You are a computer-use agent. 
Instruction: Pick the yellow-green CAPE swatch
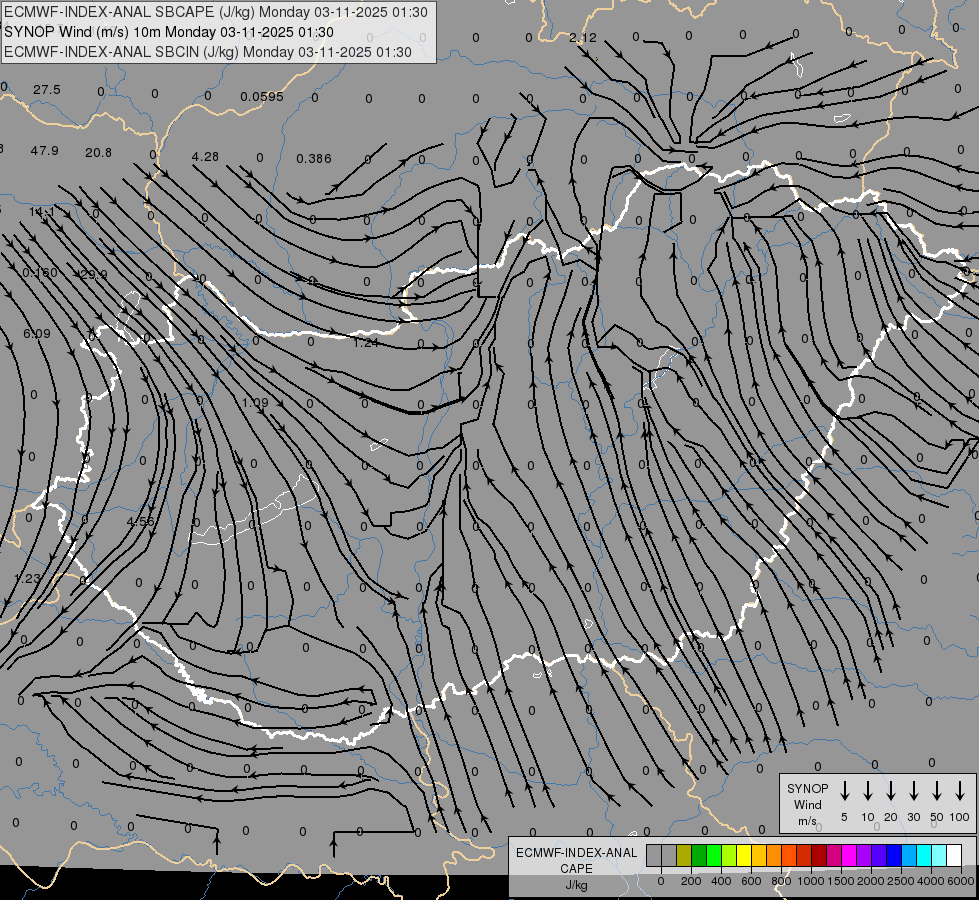coord(729,855)
